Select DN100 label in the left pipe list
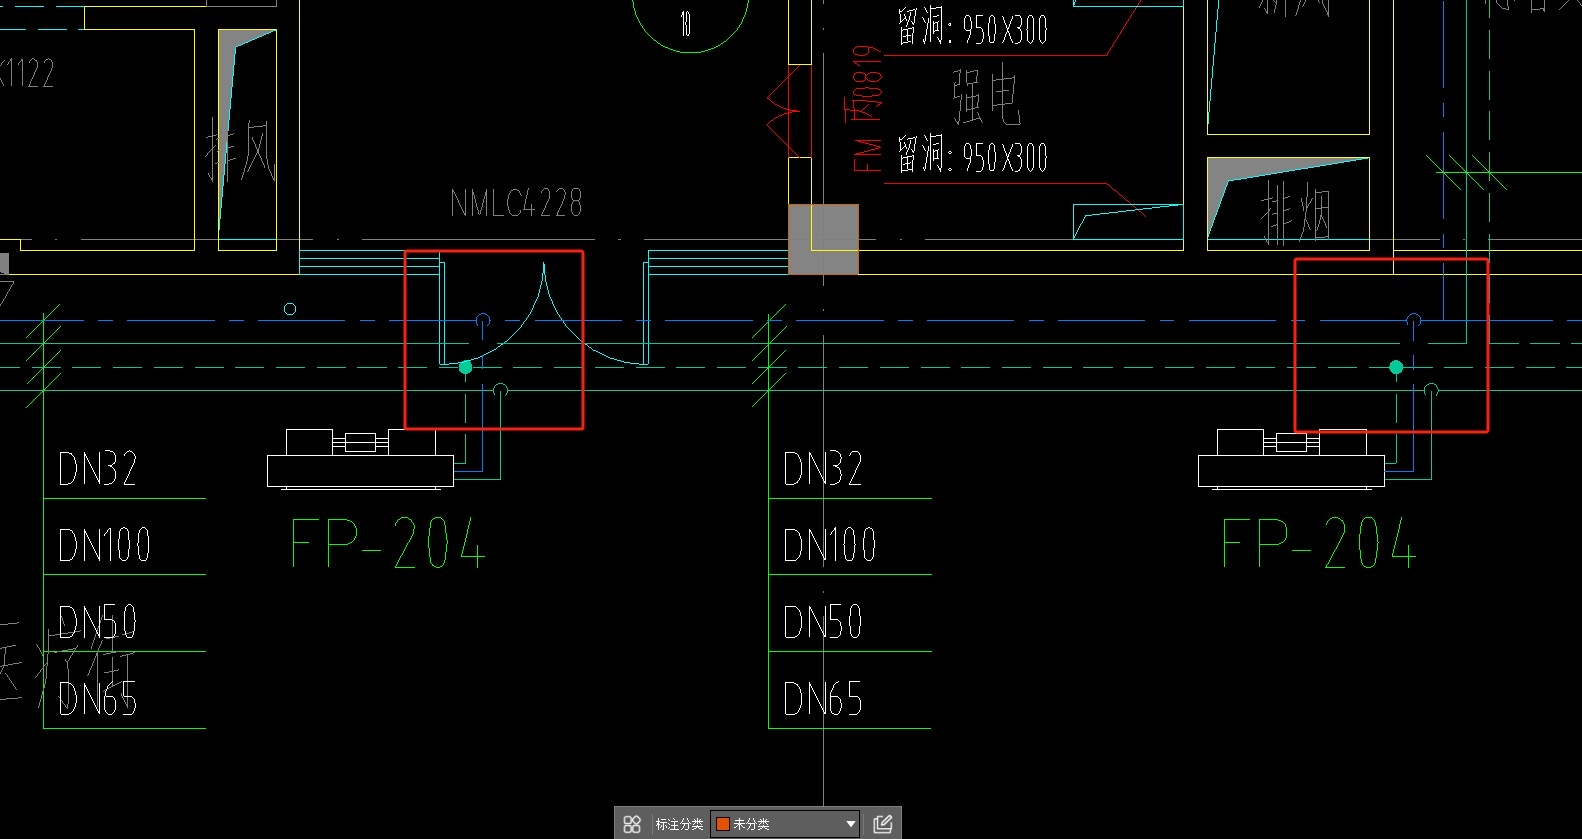The width and height of the screenshot is (1582, 839). [x=104, y=545]
